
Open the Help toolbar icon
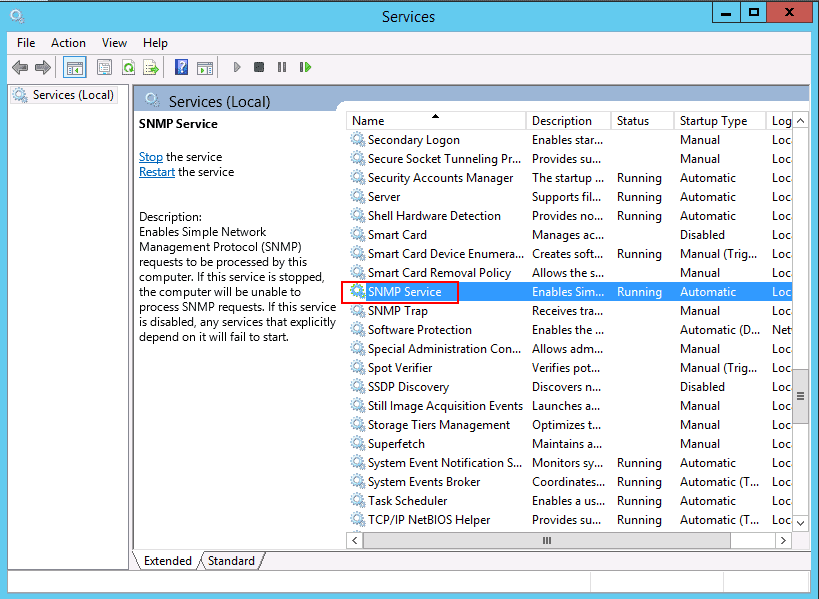pos(181,67)
